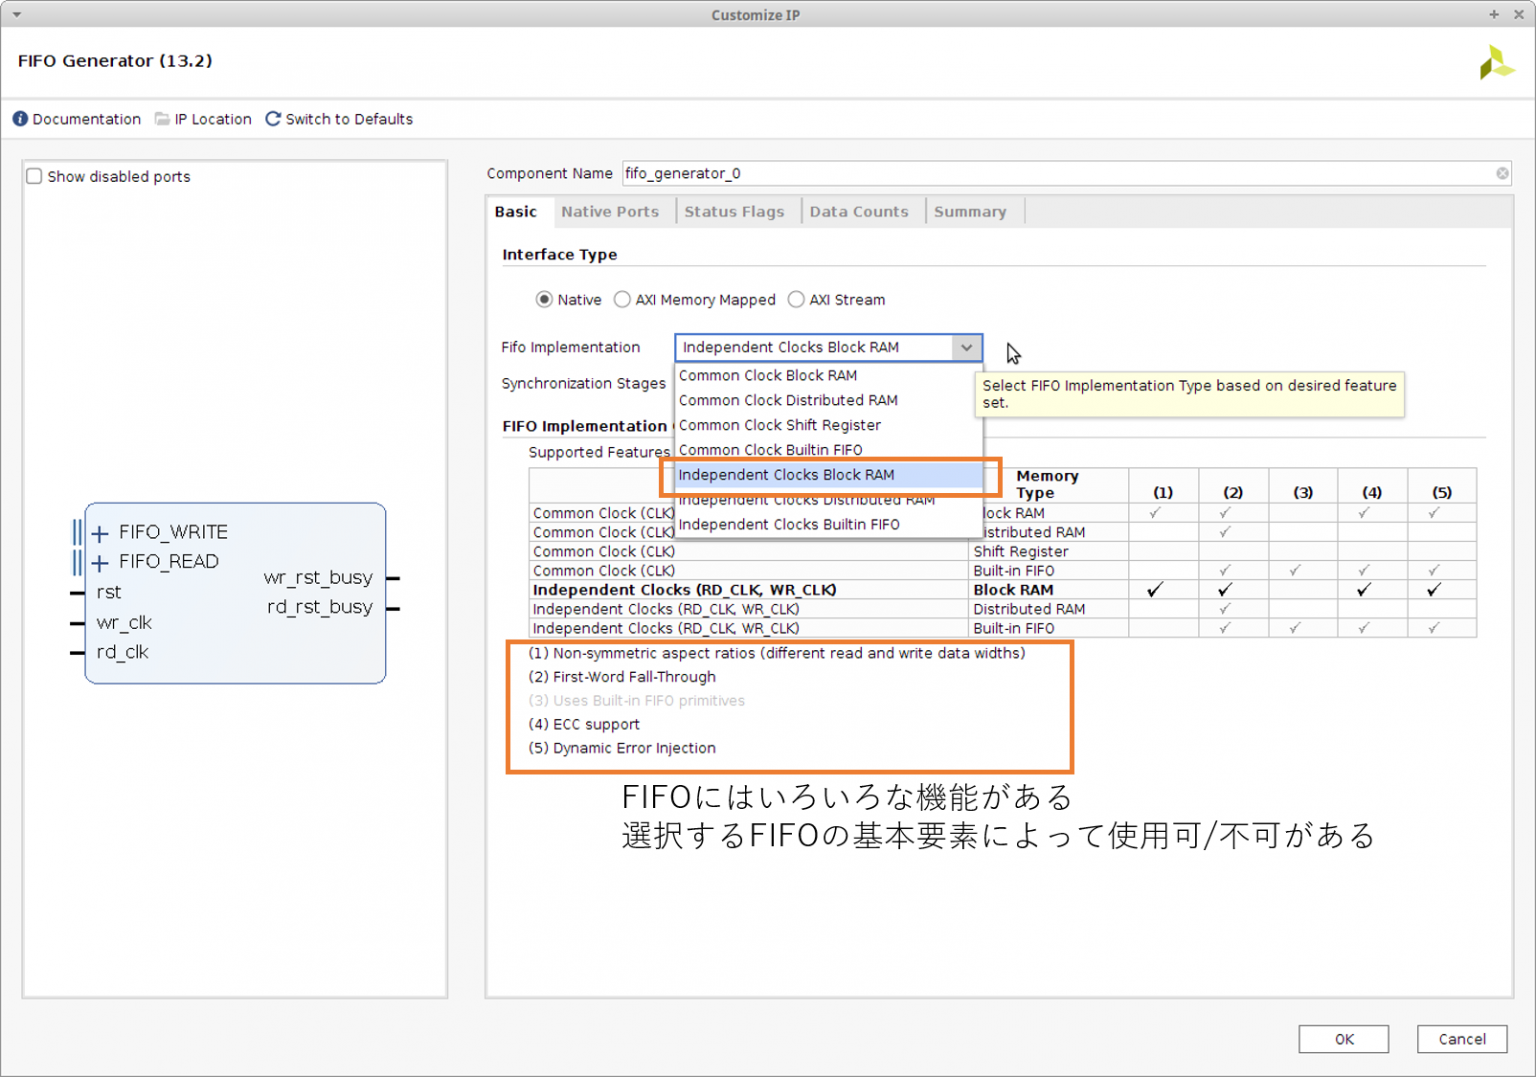Open window menu arrow in title bar

[x=17, y=15]
